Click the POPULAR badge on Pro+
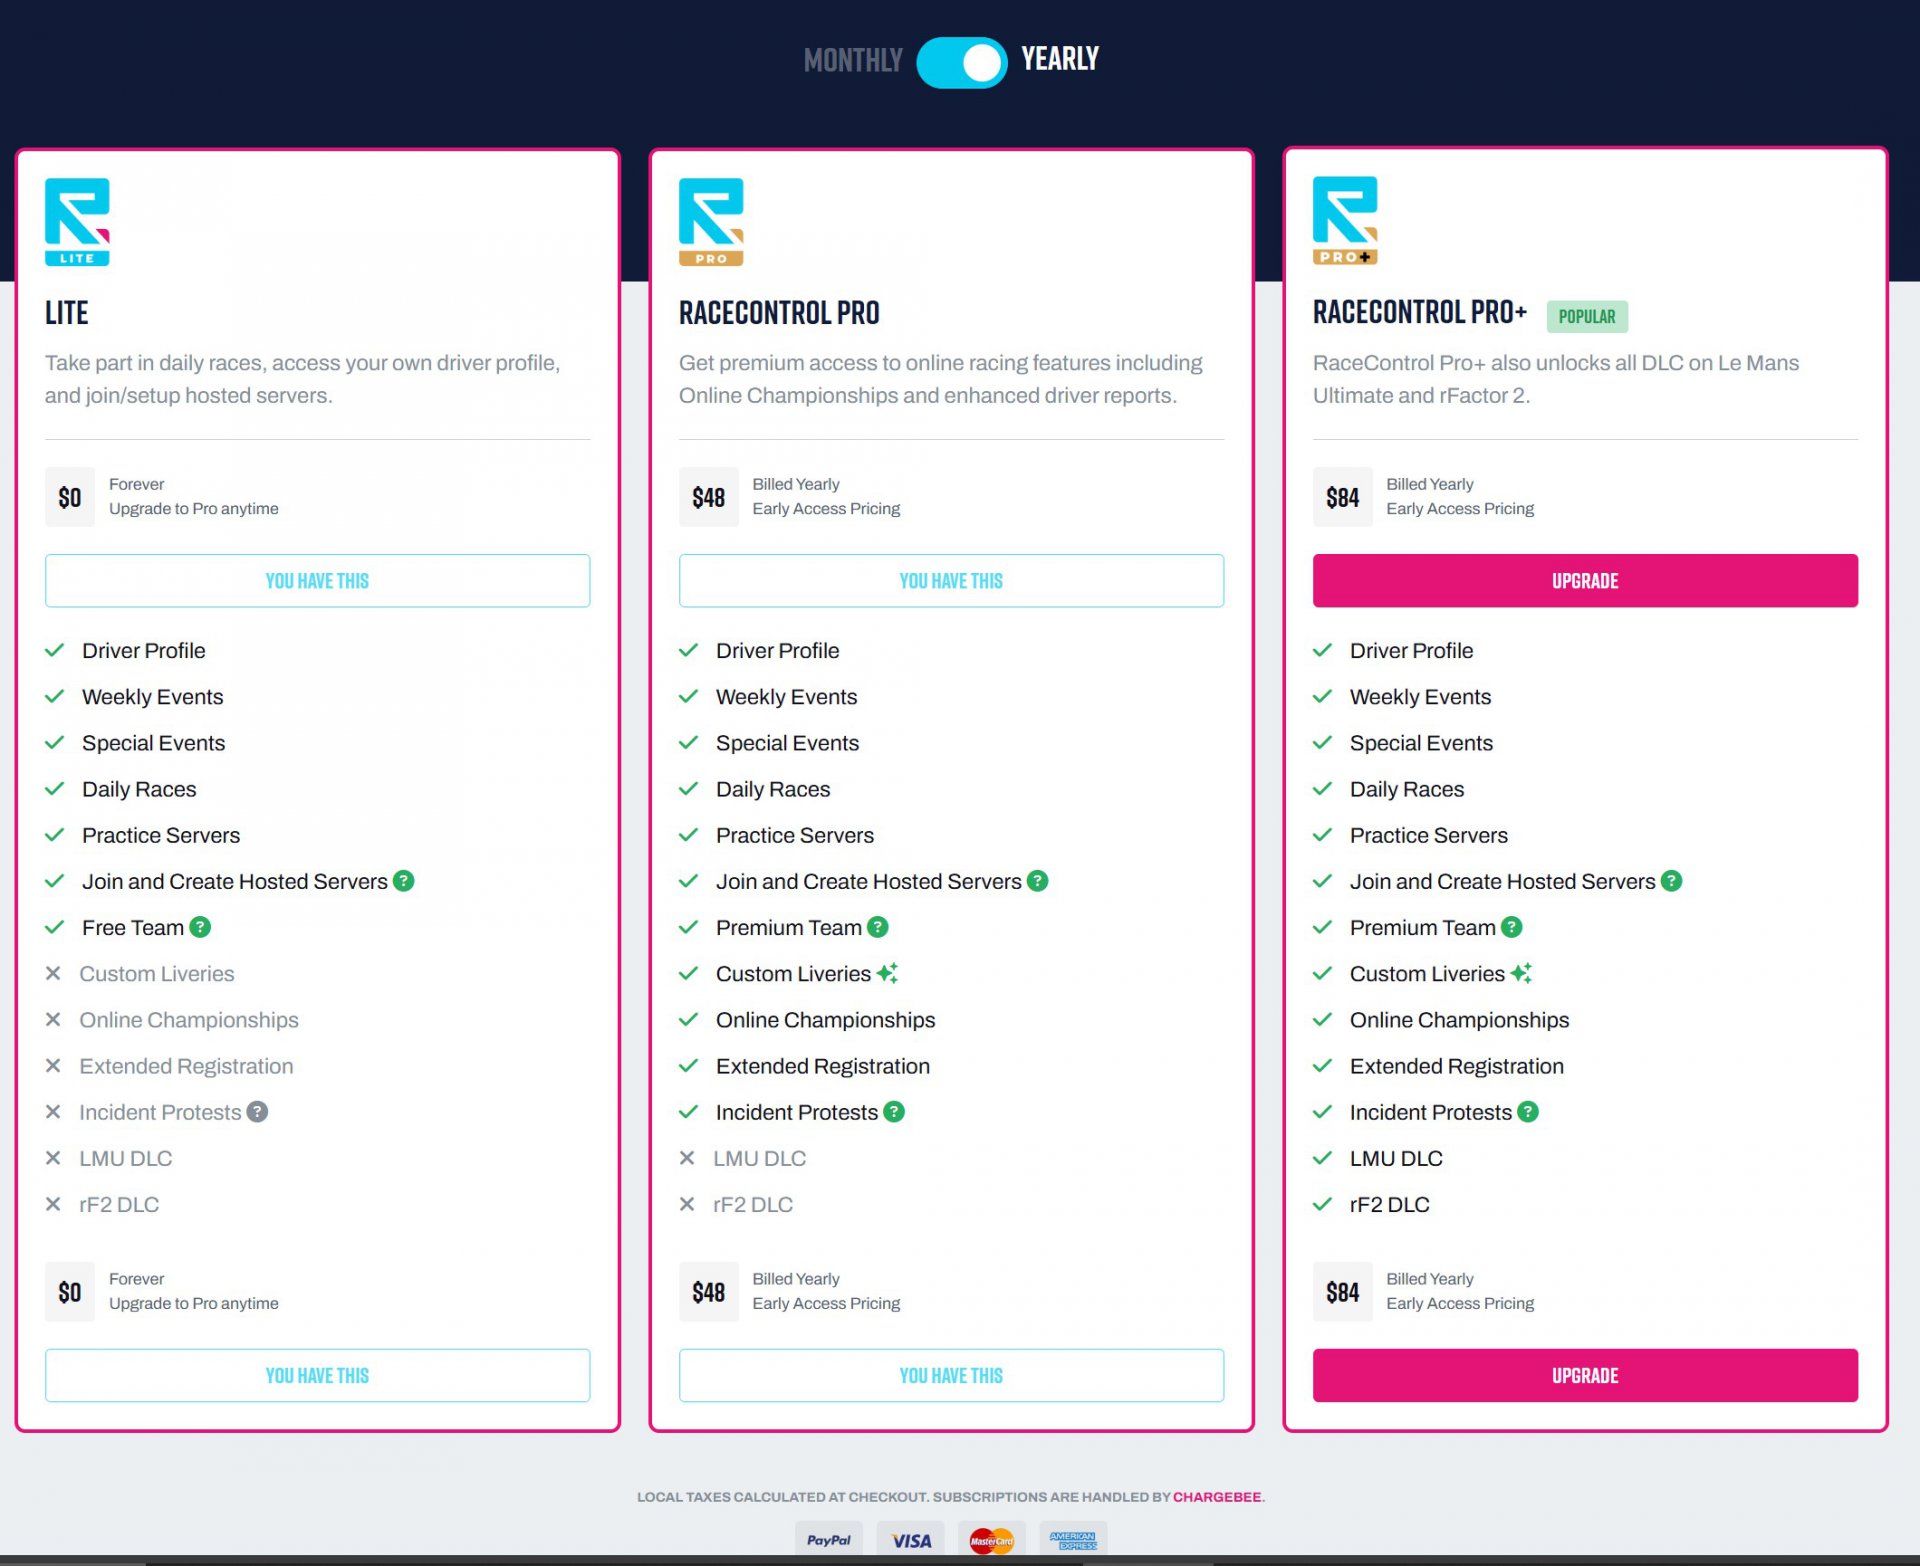The image size is (1920, 1566). pos(1587,317)
